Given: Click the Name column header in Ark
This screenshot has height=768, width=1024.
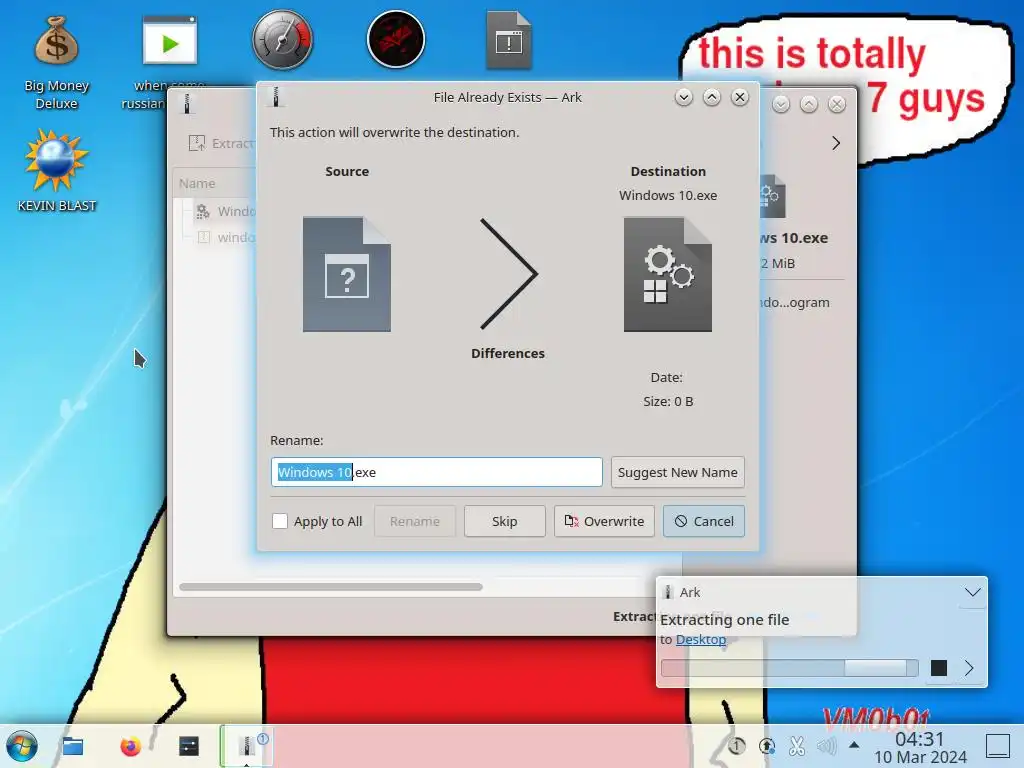Looking at the screenshot, I should (x=197, y=184).
